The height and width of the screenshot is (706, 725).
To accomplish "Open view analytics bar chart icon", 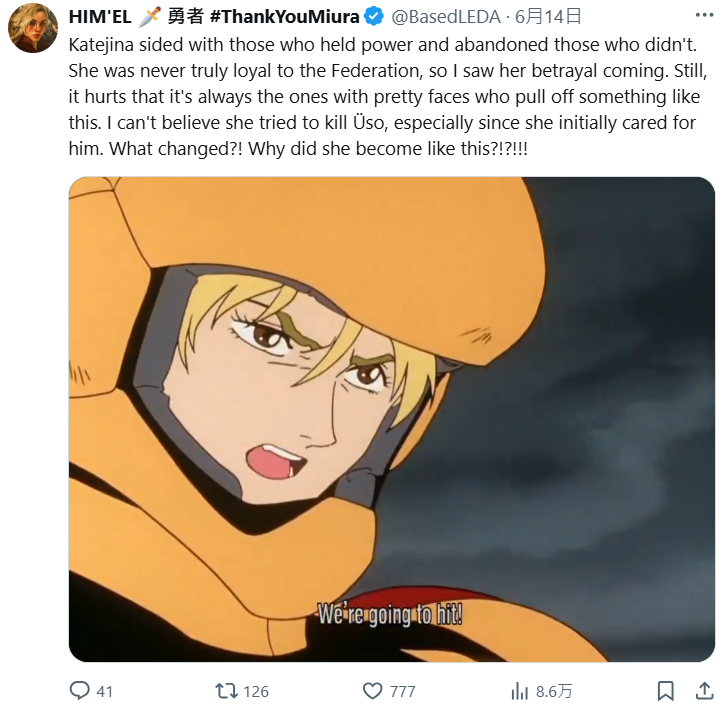I will [519, 691].
